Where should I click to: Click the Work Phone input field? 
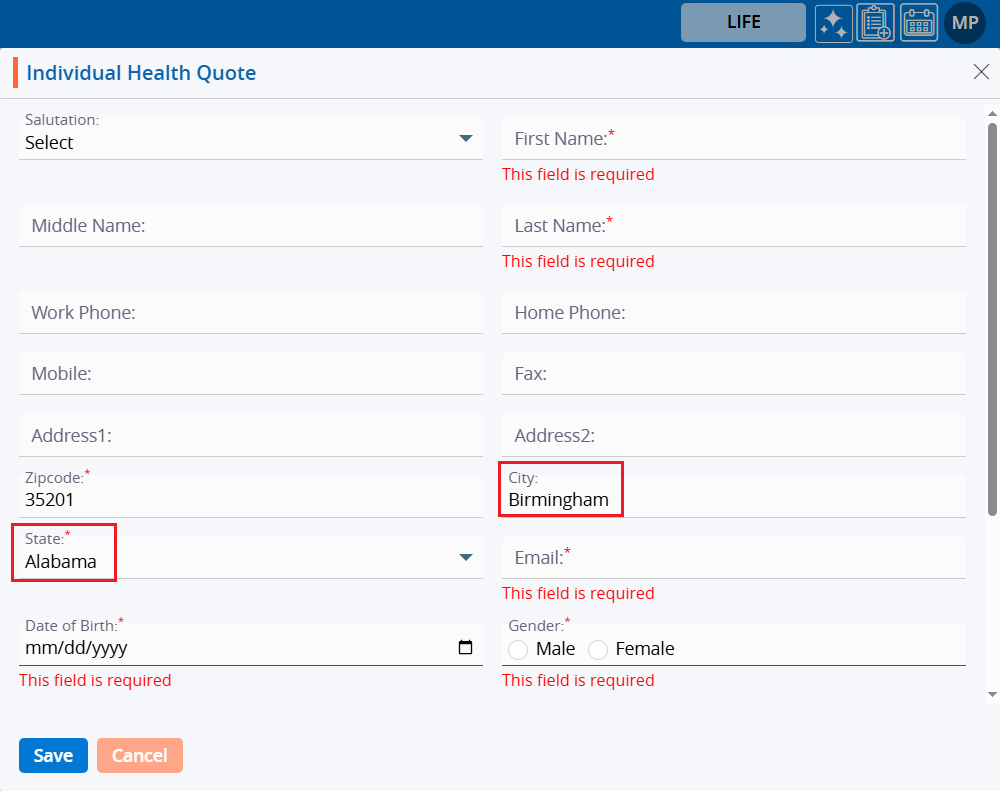coord(250,313)
